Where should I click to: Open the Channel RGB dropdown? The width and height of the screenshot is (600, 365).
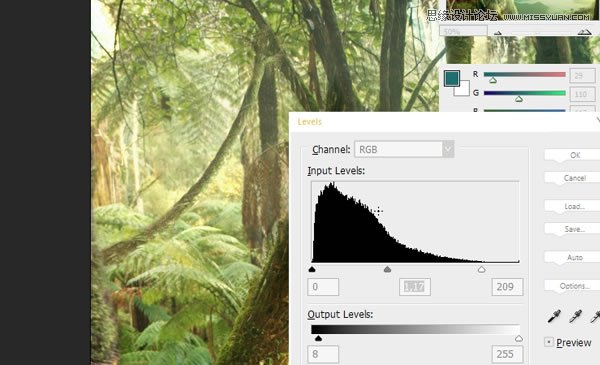404,149
